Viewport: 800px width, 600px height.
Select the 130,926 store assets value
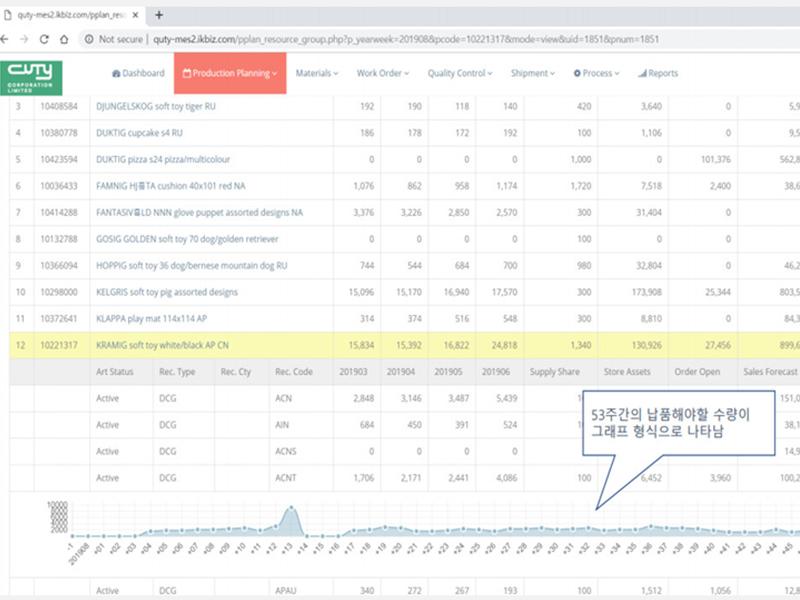tap(646, 345)
